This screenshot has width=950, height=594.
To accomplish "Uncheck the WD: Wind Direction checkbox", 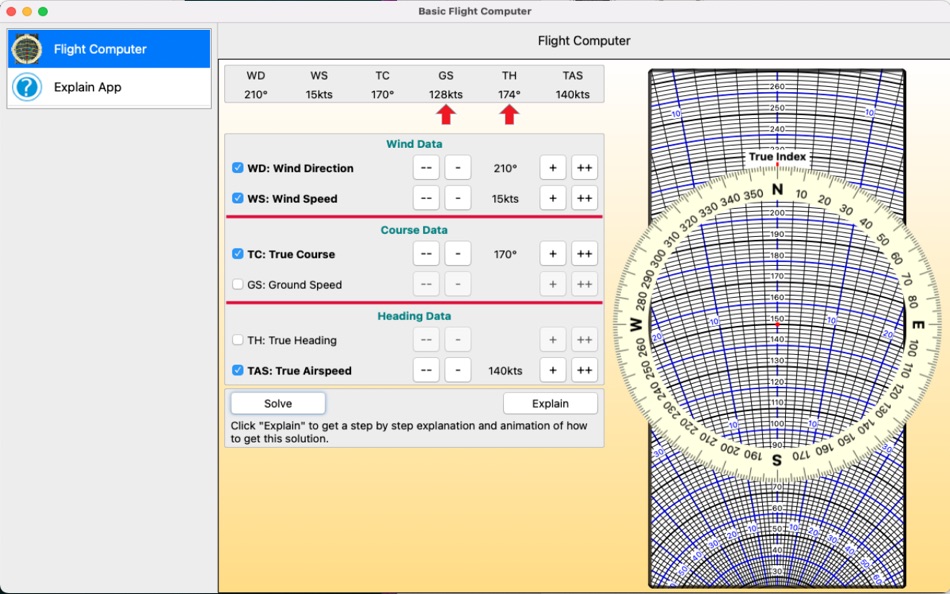I will 238,168.
